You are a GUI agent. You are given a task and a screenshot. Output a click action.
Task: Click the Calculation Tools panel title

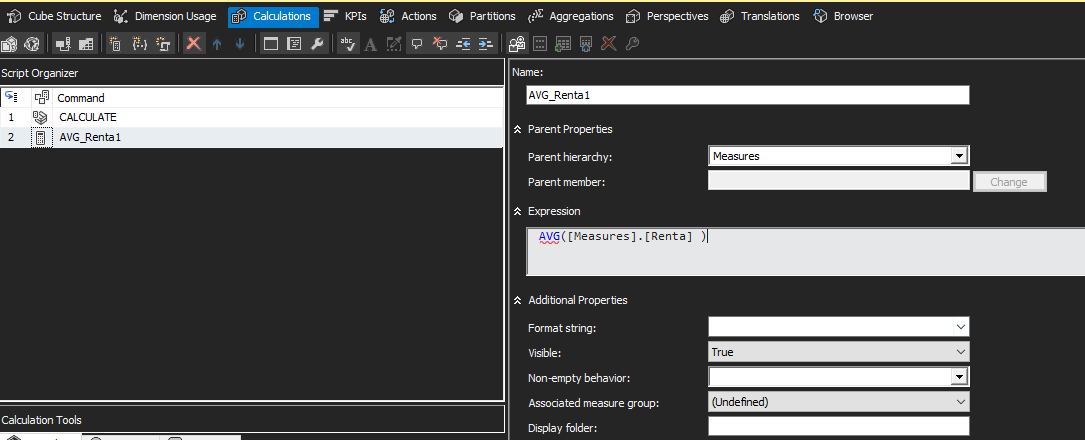point(42,420)
